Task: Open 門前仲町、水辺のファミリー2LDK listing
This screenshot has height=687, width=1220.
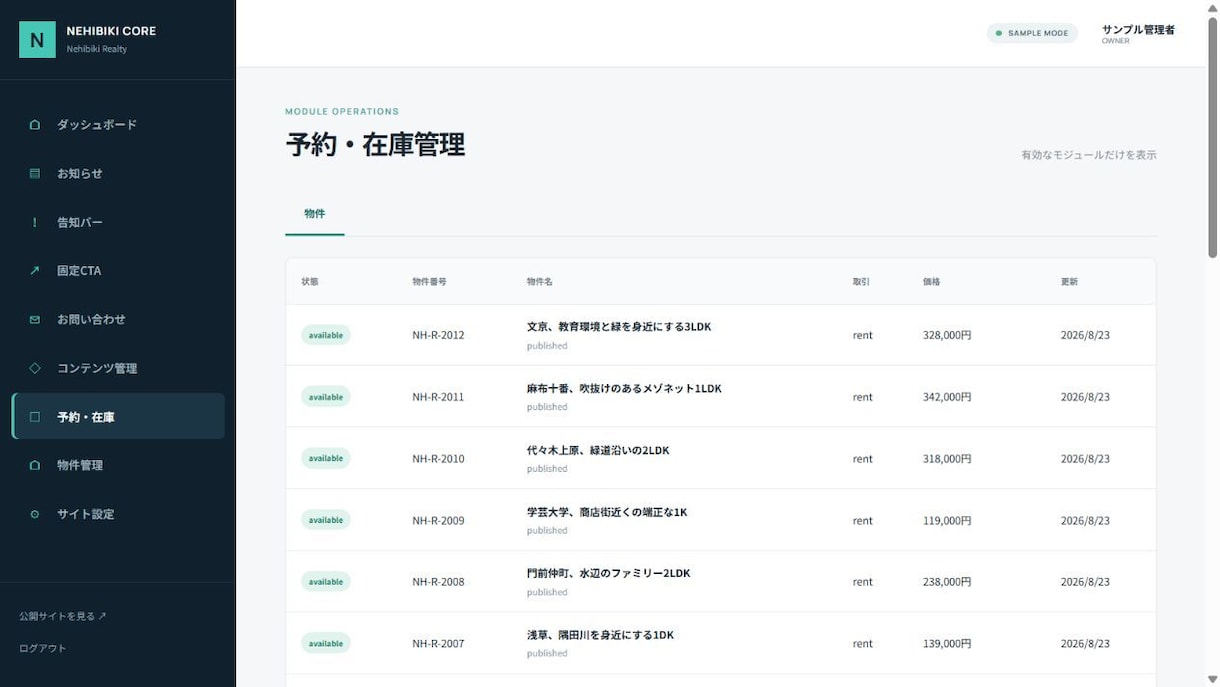Action: coord(609,573)
